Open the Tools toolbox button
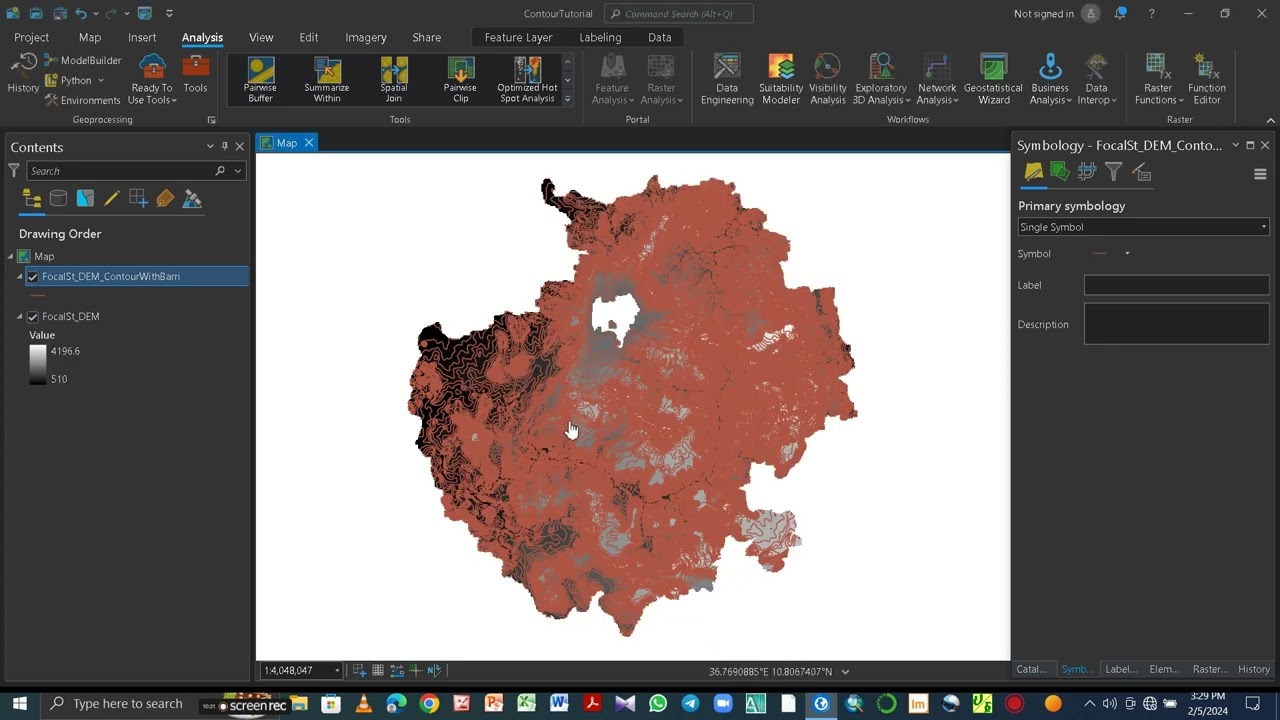Viewport: 1280px width, 720px height. [x=196, y=75]
